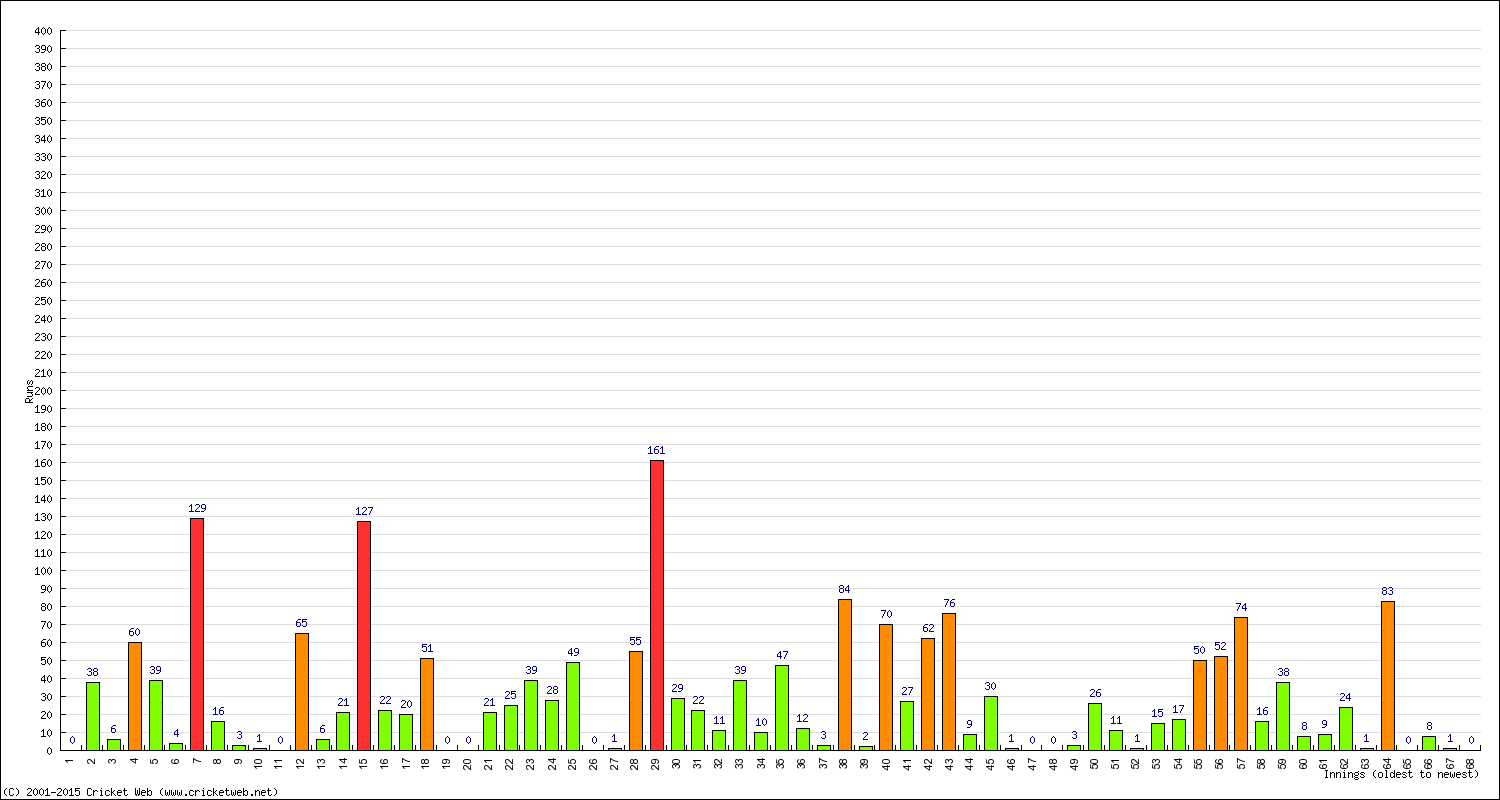Click the y-axis label '300'
This screenshot has height=800, width=1500.
click(x=42, y=211)
